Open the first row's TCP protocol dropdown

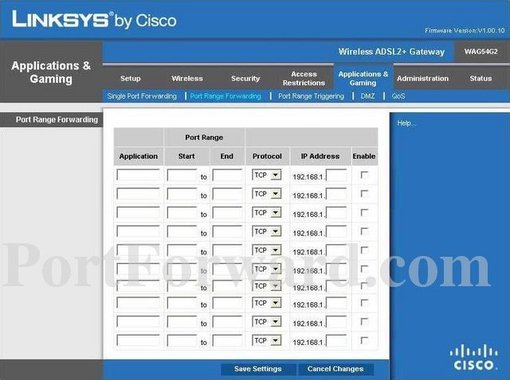[x=267, y=175]
